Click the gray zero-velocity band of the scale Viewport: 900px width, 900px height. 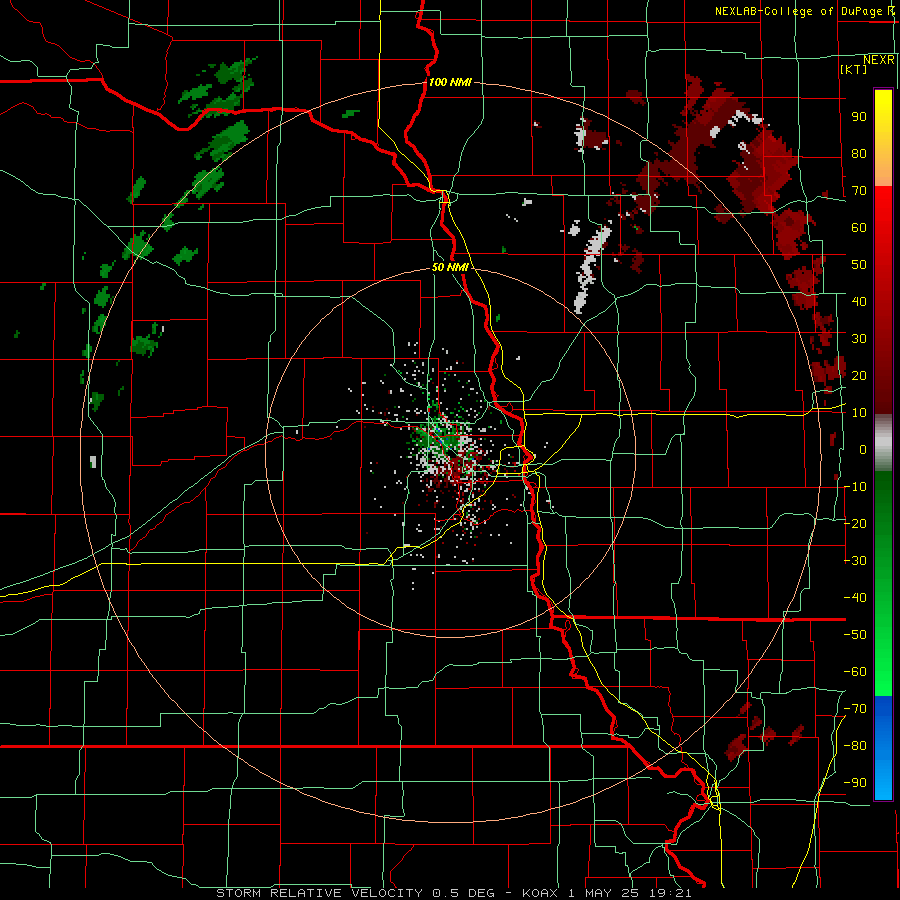click(x=883, y=443)
